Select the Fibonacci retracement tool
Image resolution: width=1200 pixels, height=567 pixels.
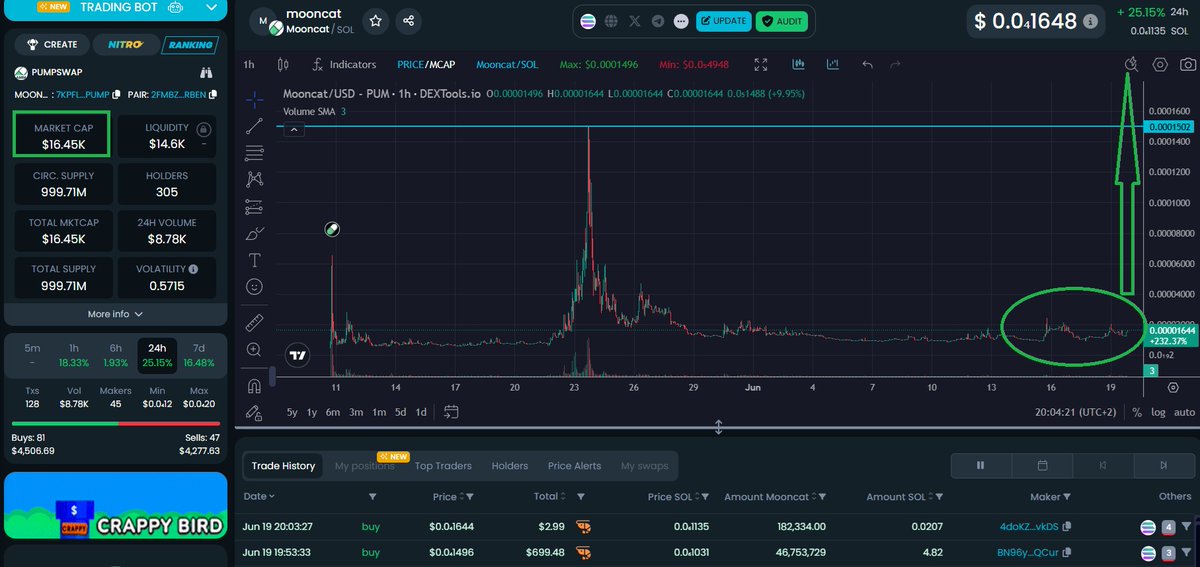coord(254,153)
